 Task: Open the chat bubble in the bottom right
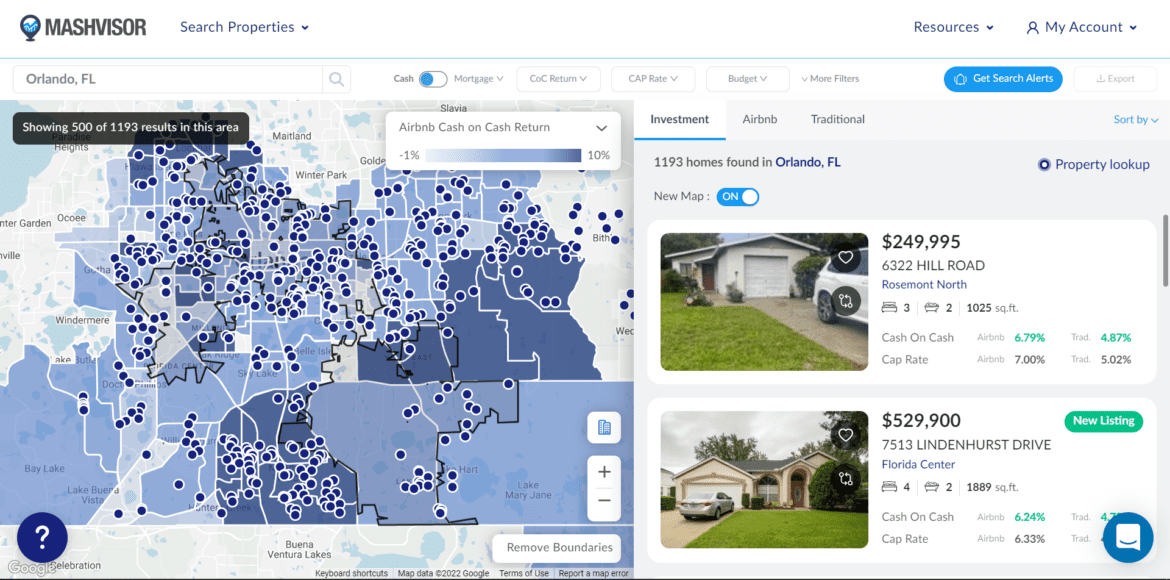click(x=1128, y=537)
